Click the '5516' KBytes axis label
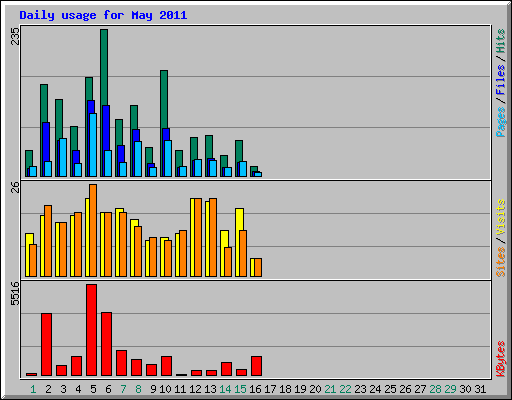Viewport: 512px width, 400px height. click(15, 294)
